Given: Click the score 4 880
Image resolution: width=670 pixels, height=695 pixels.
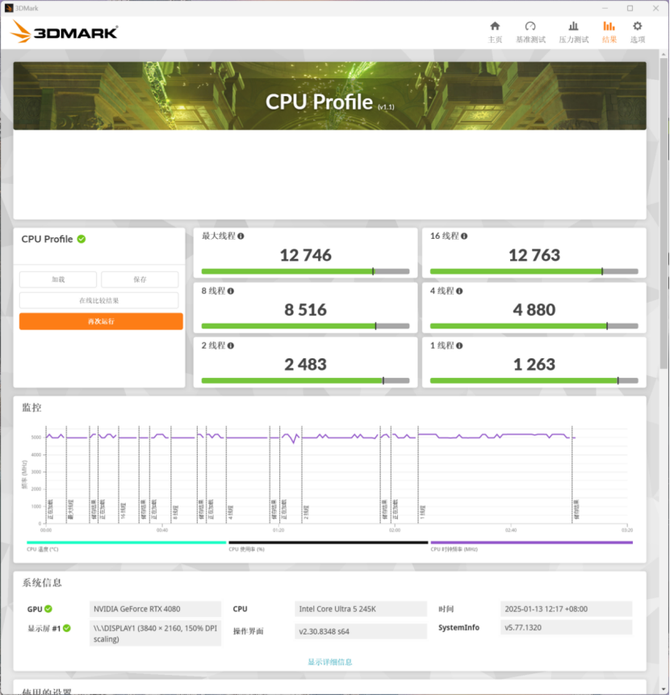Looking at the screenshot, I should 534,309.
